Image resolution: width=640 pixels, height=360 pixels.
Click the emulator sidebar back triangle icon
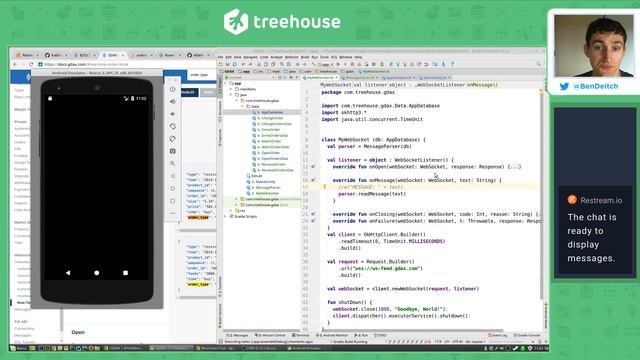(x=173, y=176)
